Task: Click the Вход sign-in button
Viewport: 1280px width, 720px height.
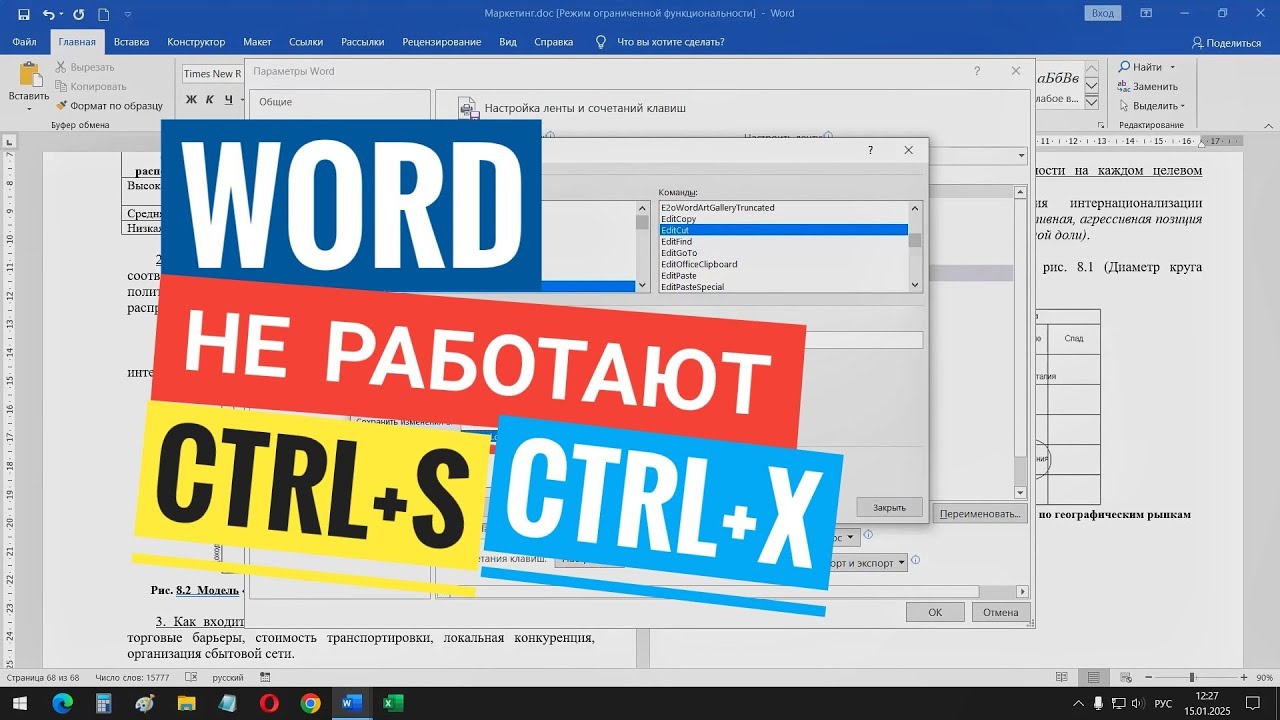Action: (1102, 13)
